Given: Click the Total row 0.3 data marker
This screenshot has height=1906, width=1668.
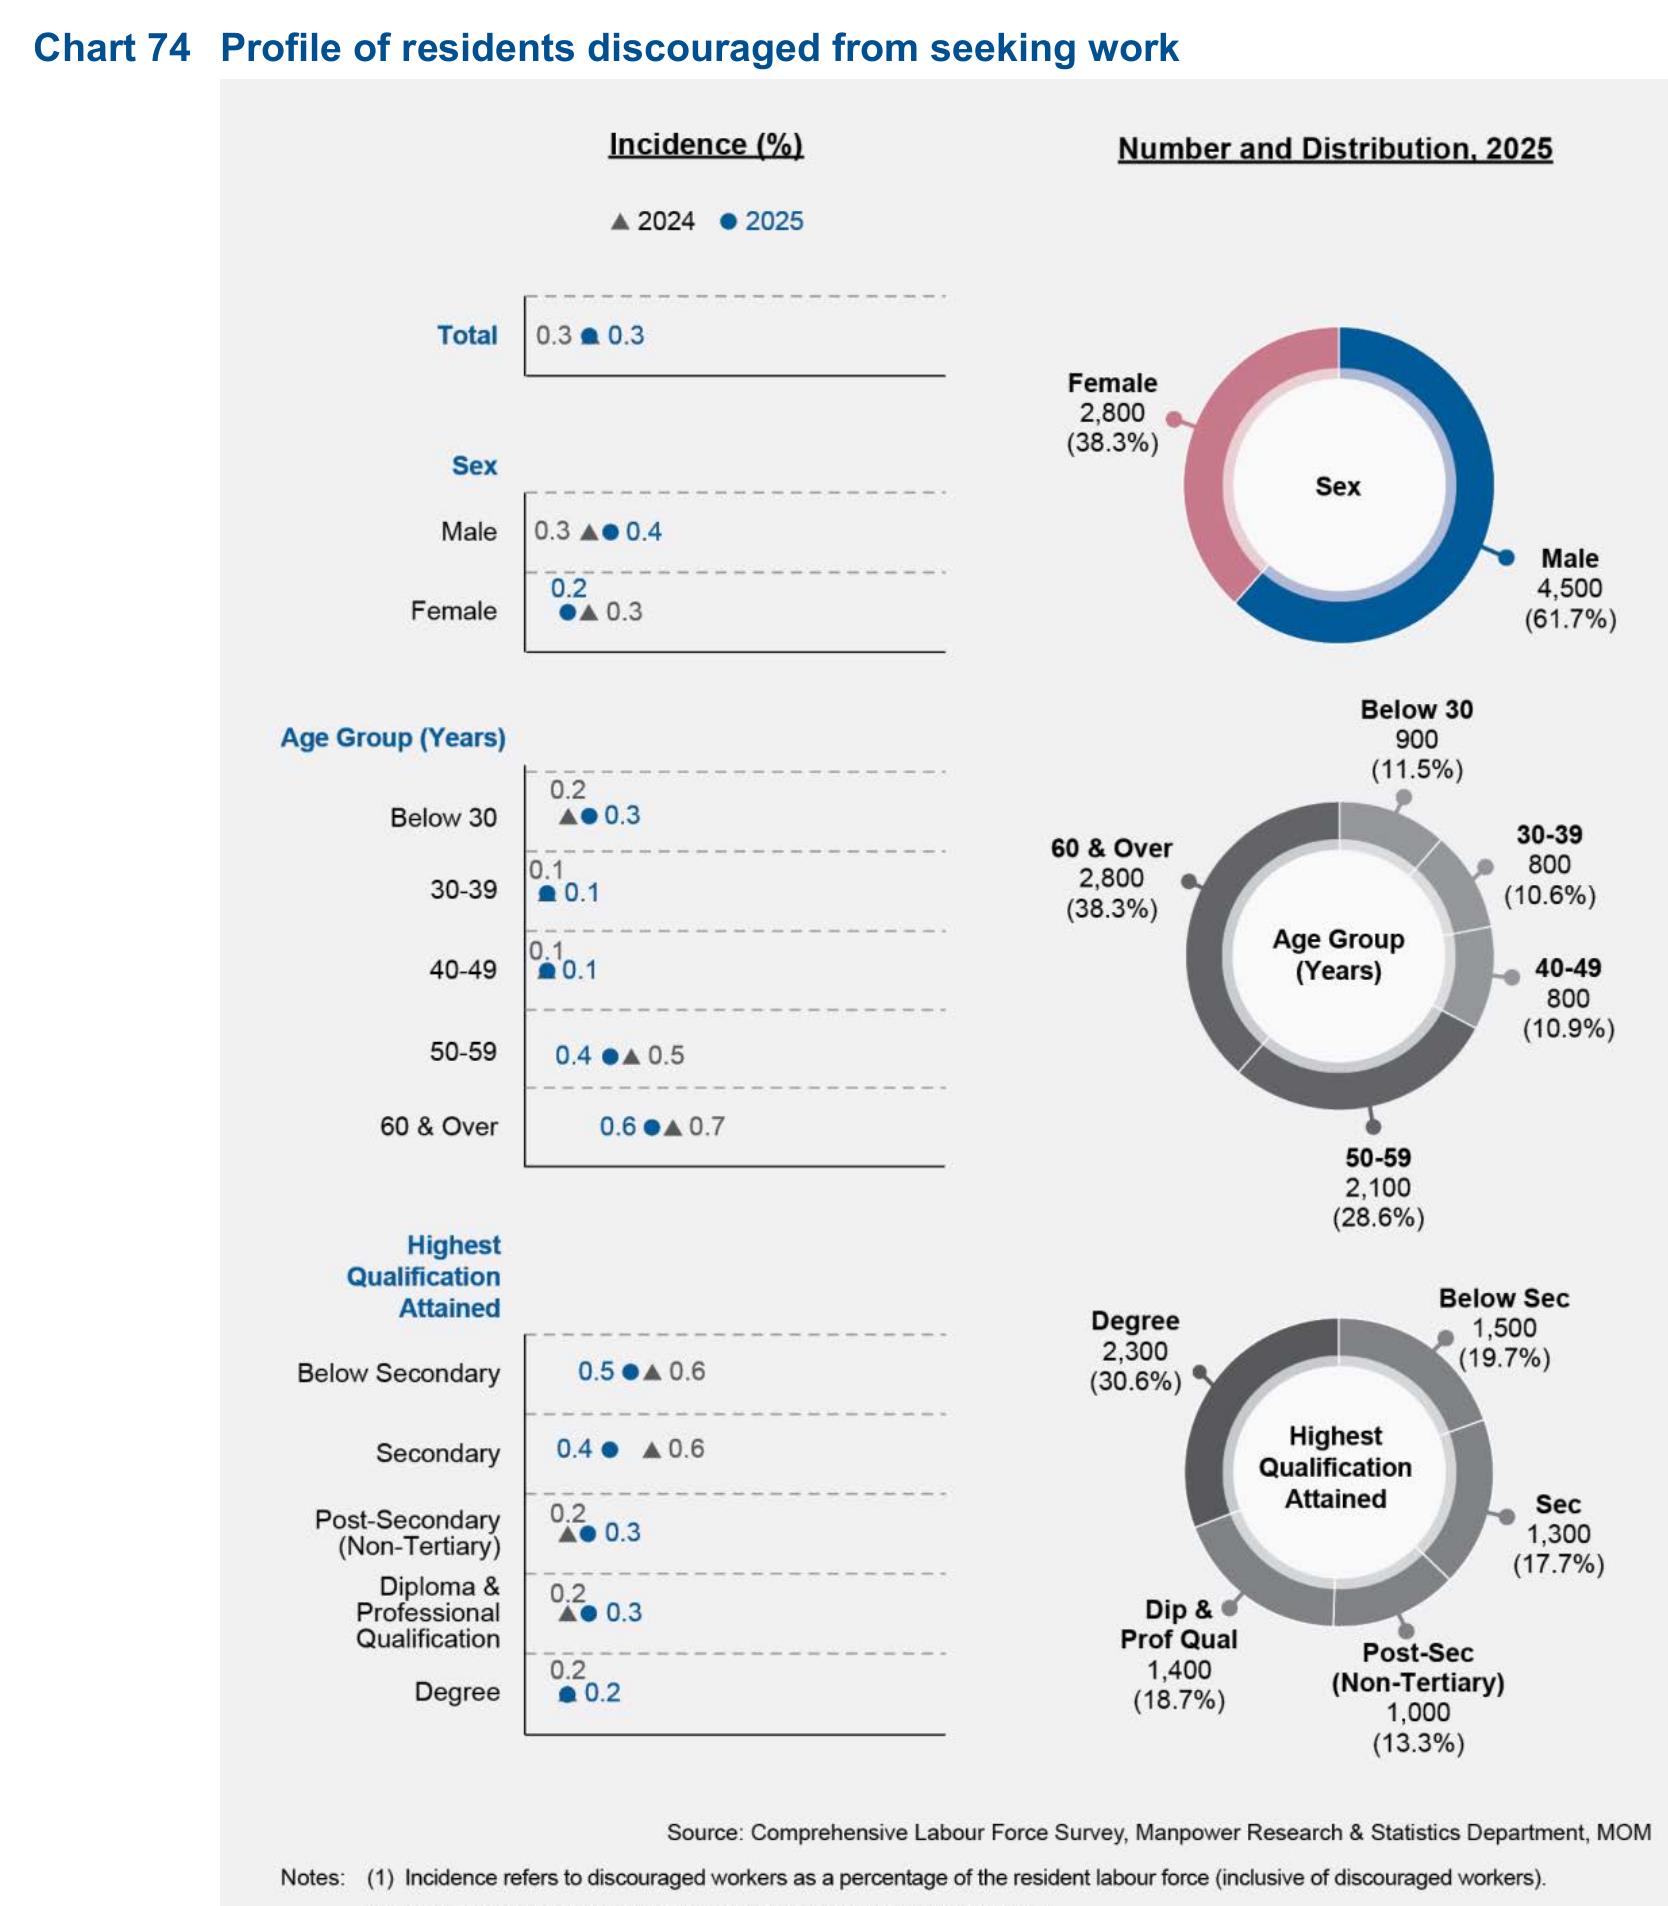Looking at the screenshot, I should (x=590, y=336).
